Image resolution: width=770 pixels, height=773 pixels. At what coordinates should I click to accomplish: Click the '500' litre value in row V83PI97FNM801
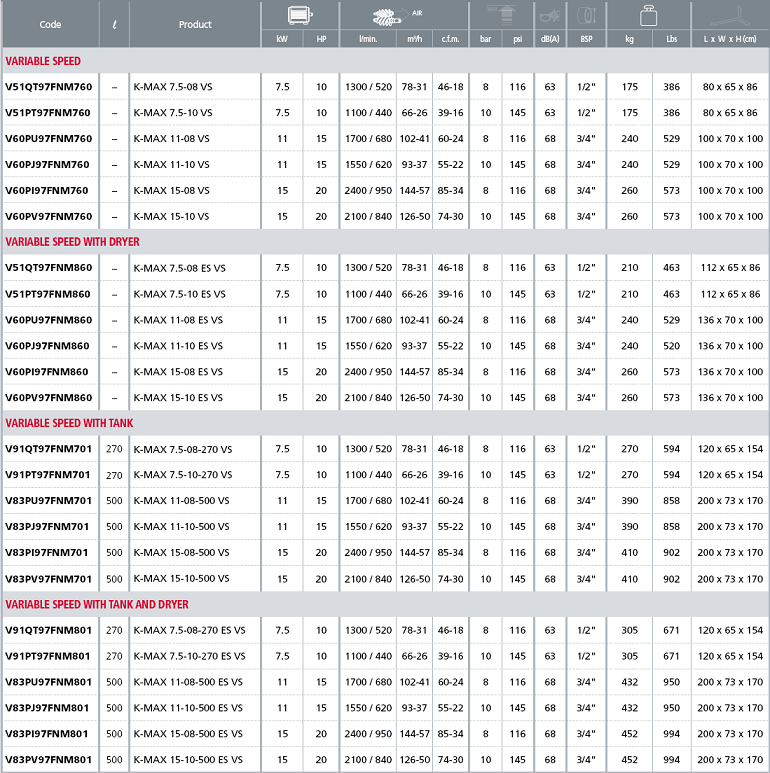[114, 734]
